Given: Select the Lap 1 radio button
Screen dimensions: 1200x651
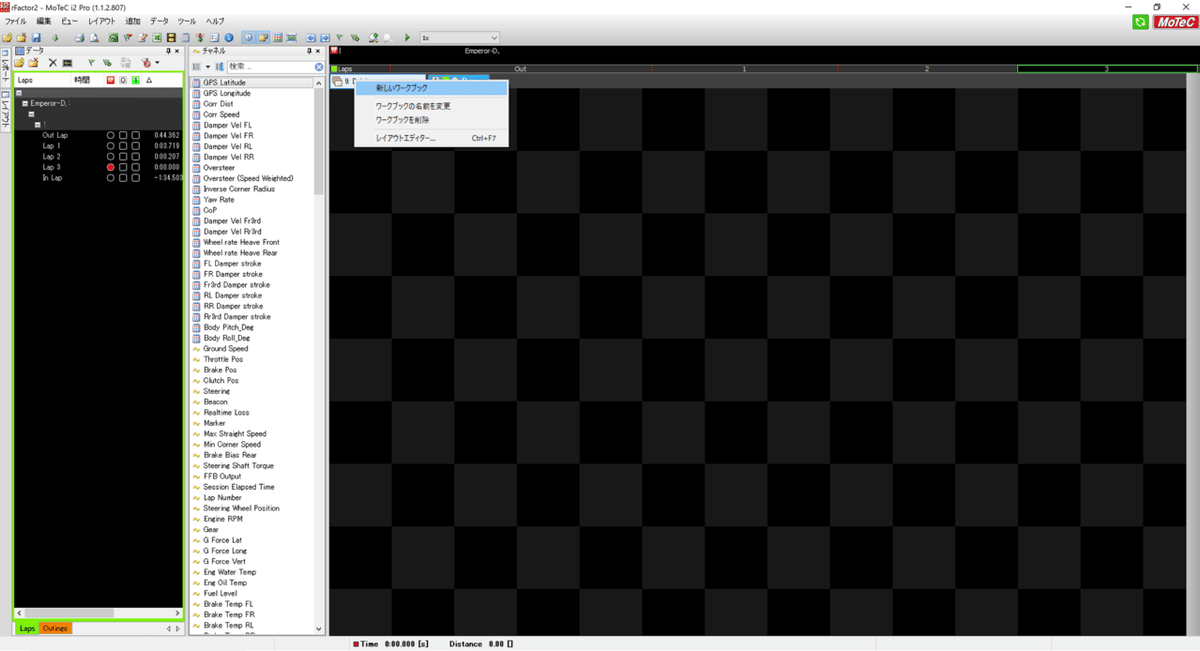Looking at the screenshot, I should pyautogui.click(x=111, y=146).
